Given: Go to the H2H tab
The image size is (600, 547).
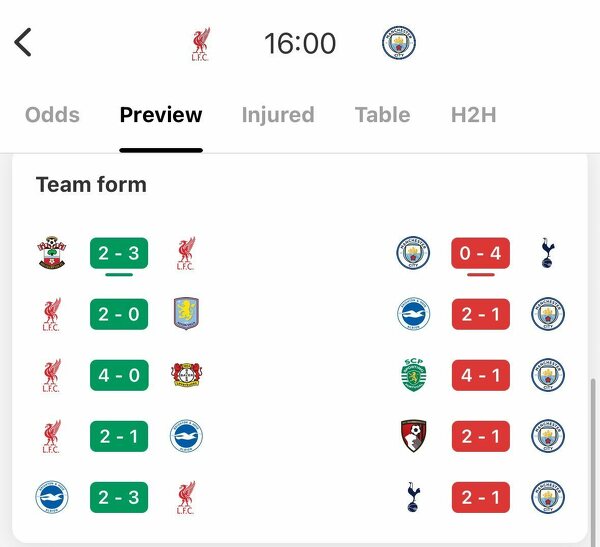Looking at the screenshot, I should (474, 115).
